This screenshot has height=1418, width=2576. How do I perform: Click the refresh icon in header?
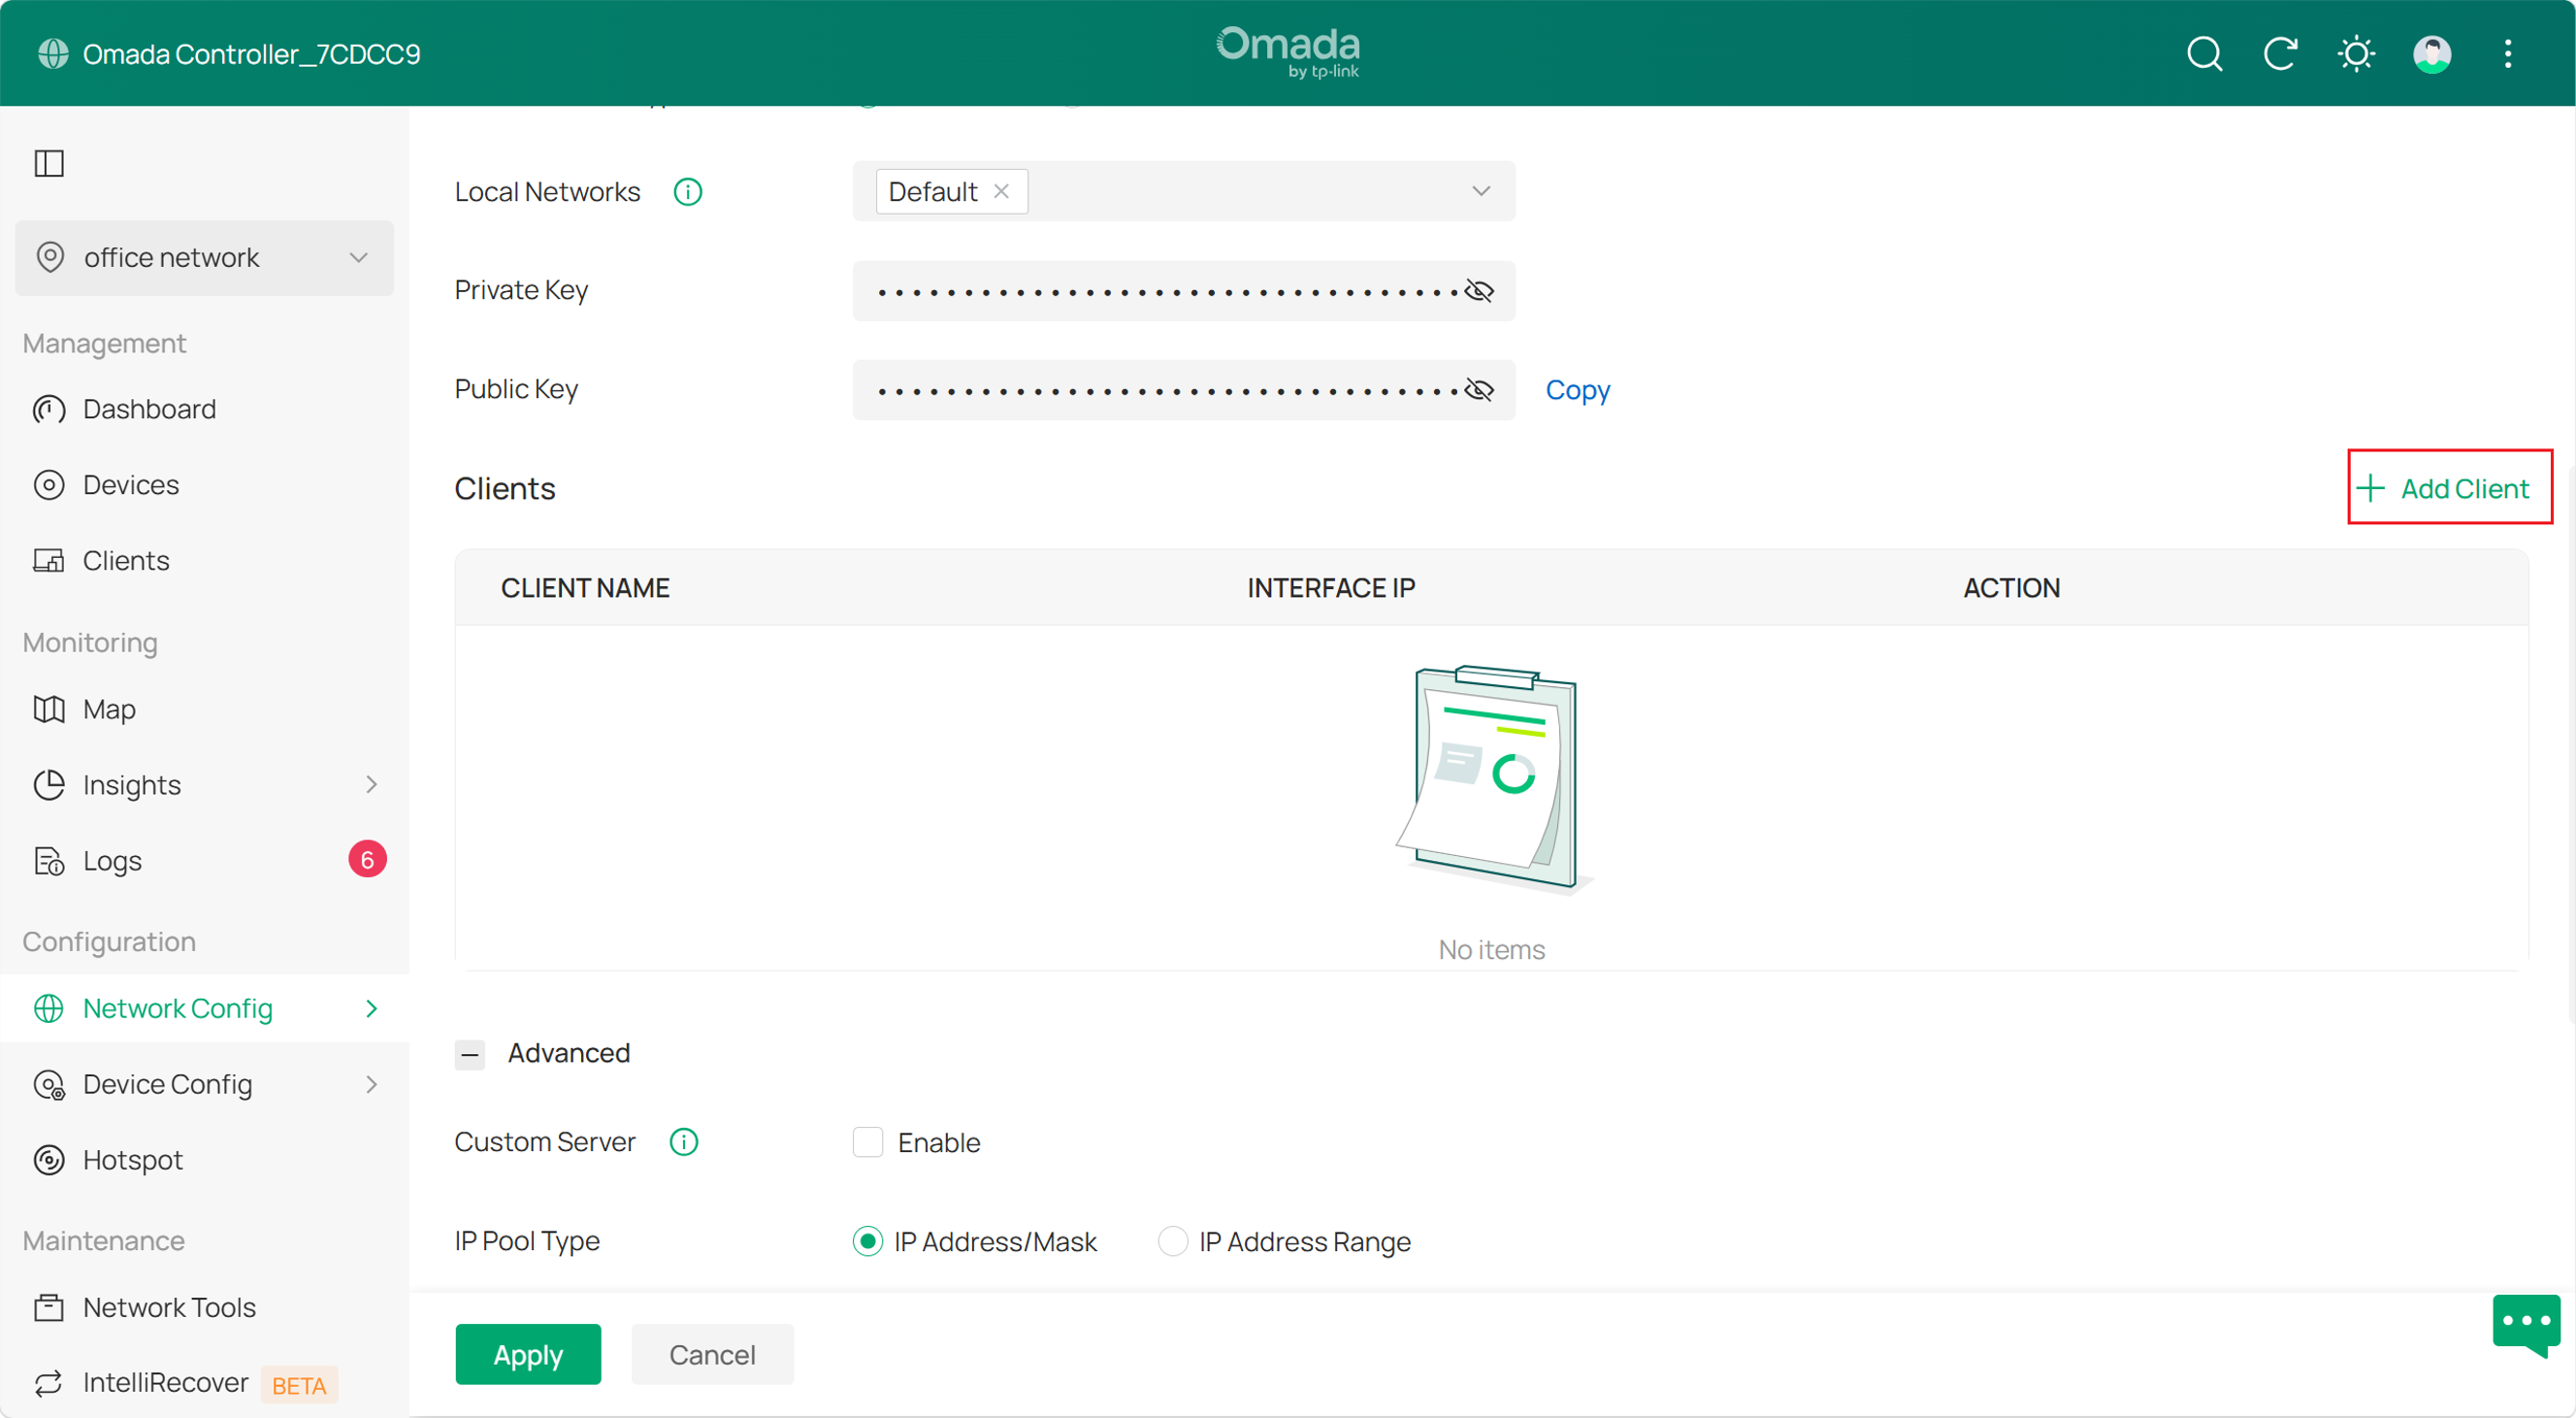(x=2280, y=53)
